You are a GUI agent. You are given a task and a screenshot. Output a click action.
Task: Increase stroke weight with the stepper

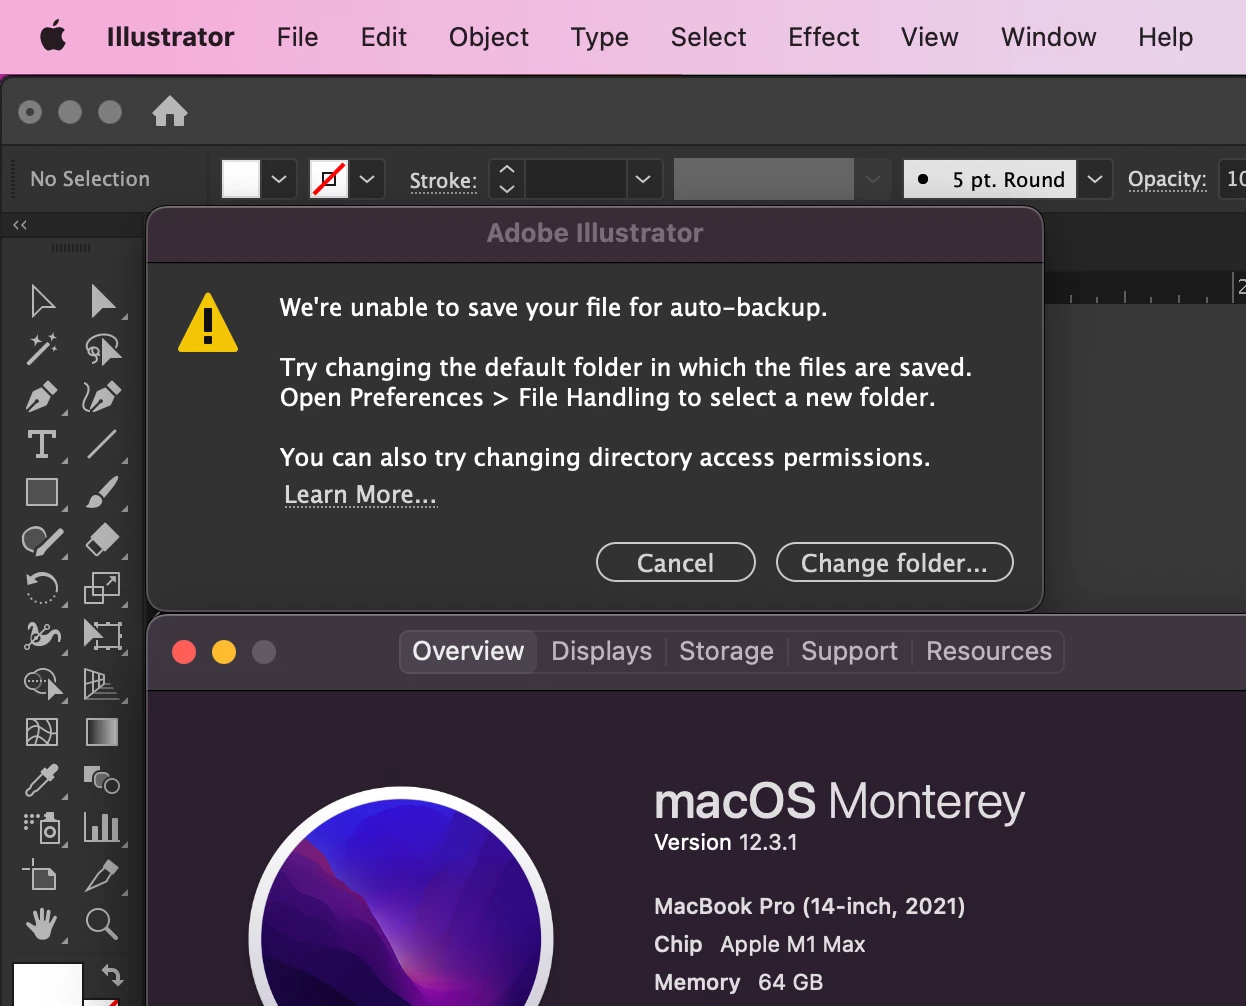pyautogui.click(x=507, y=170)
